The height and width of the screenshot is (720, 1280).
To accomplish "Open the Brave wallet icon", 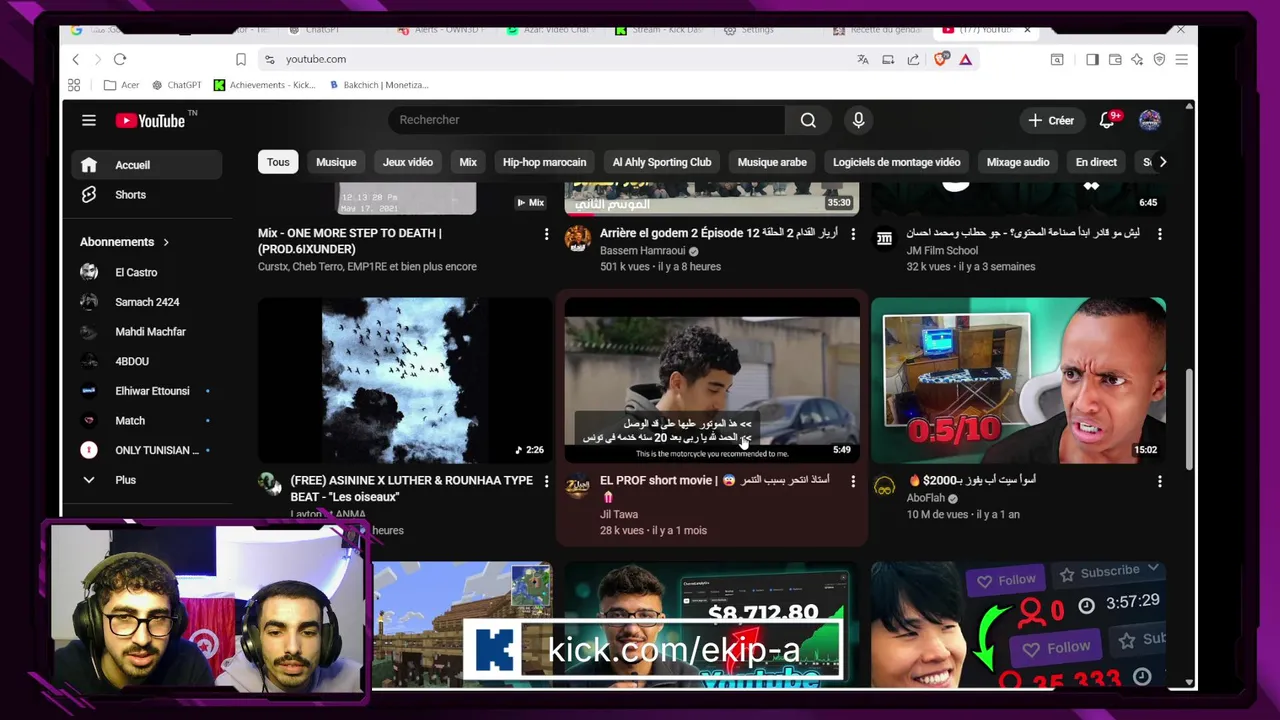I will pyautogui.click(x=1115, y=59).
